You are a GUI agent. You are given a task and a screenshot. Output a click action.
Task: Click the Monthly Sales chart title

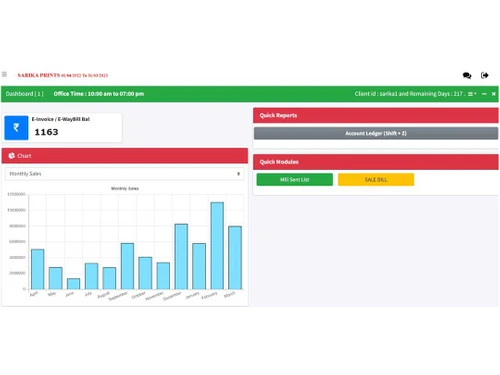click(125, 189)
